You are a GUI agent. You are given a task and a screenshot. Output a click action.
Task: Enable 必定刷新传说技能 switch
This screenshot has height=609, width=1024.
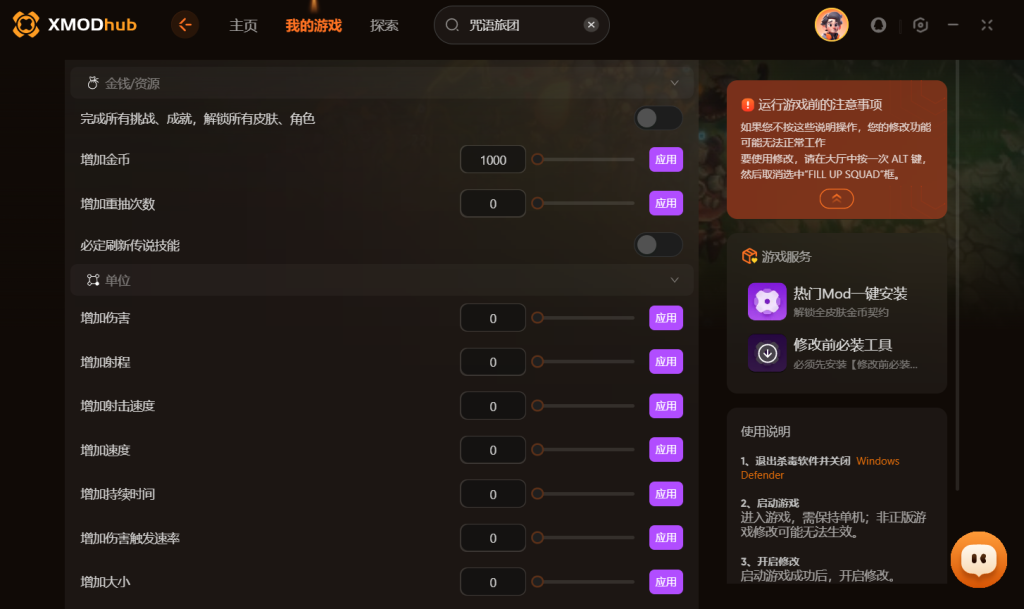click(658, 245)
